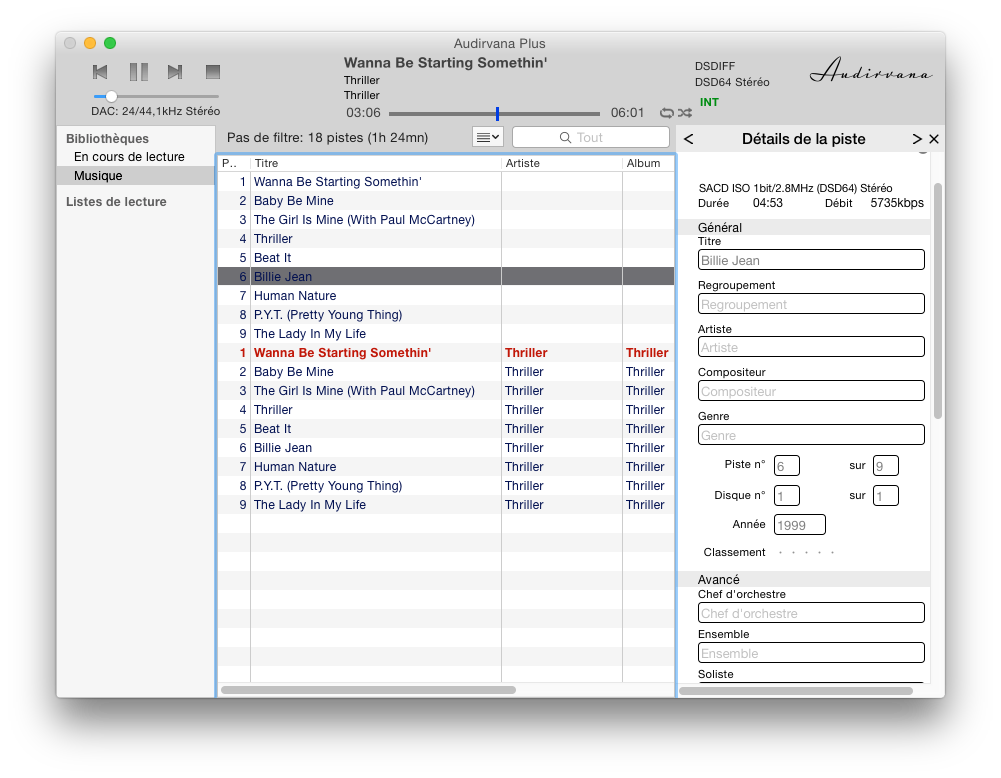
Task: Click the Titre field with Billie Jean
Action: [x=811, y=260]
